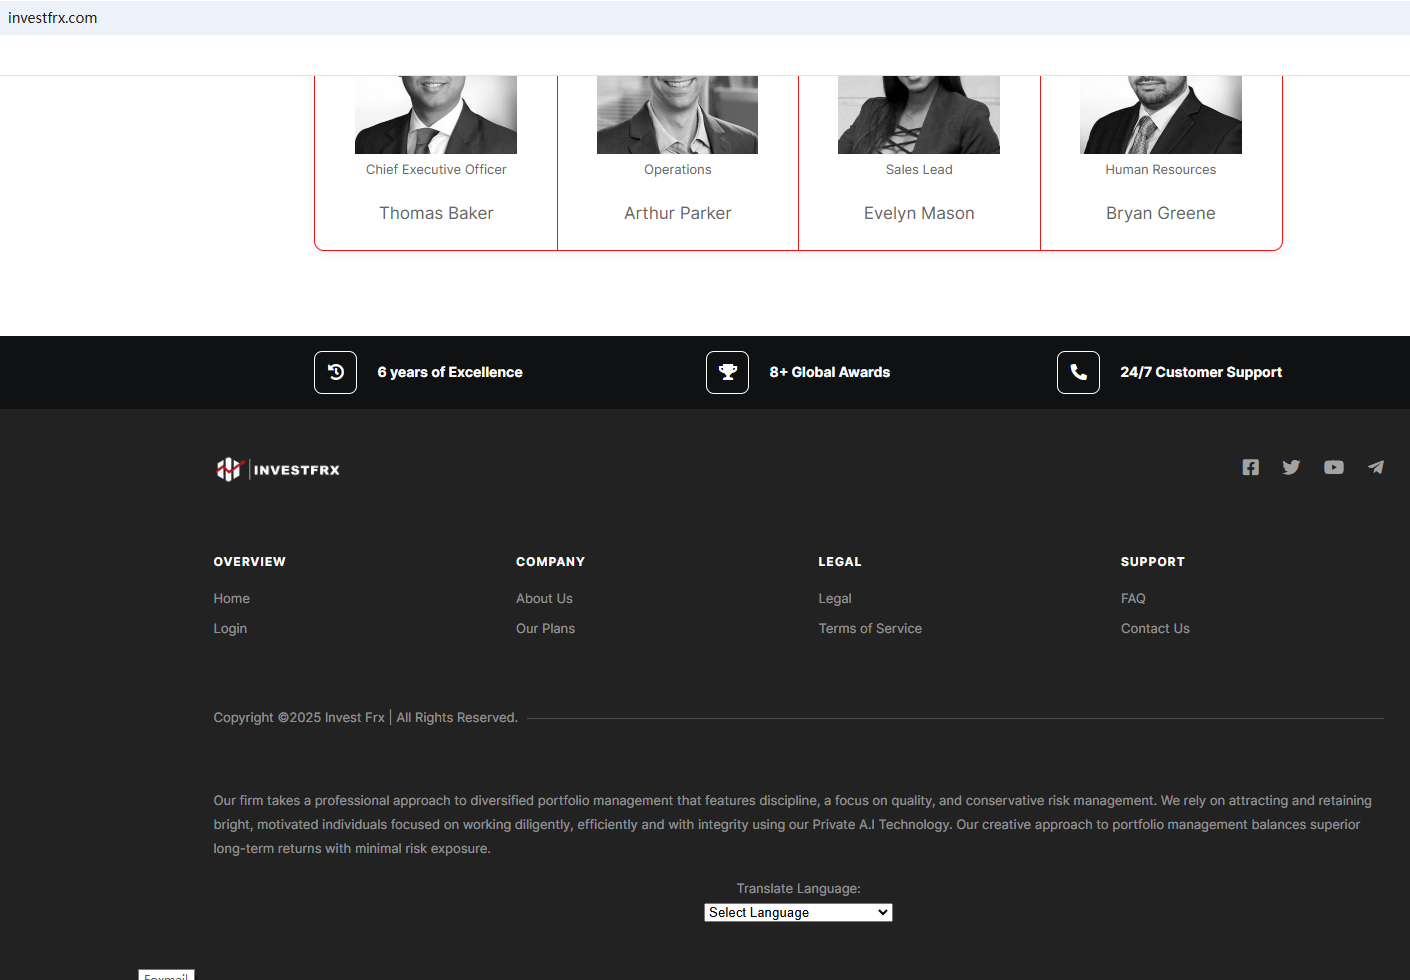
Task: Click the SUPPORT footer heading
Action: [1153, 562]
